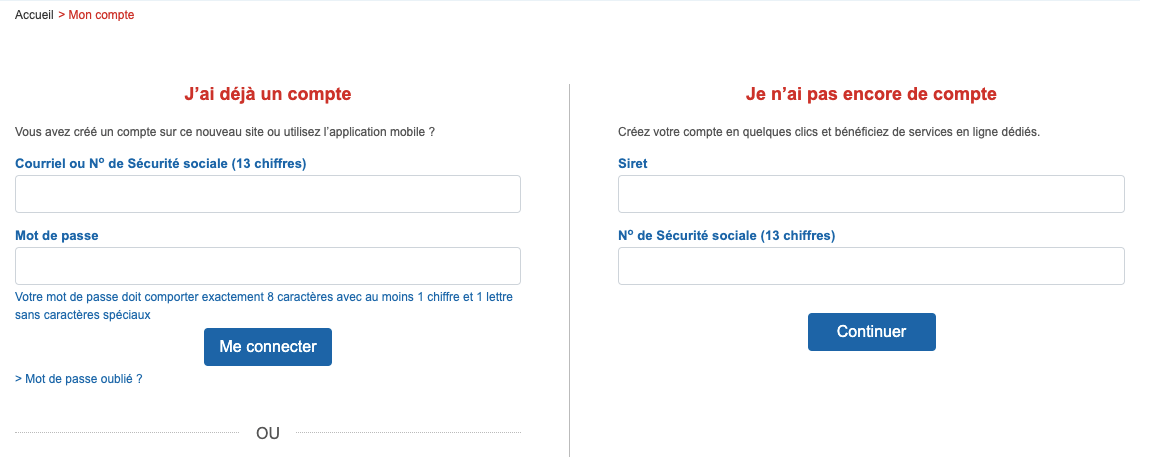This screenshot has width=1152, height=457.
Task: Click the N° de Sécurité sociale label under Siret
Action: point(727,236)
